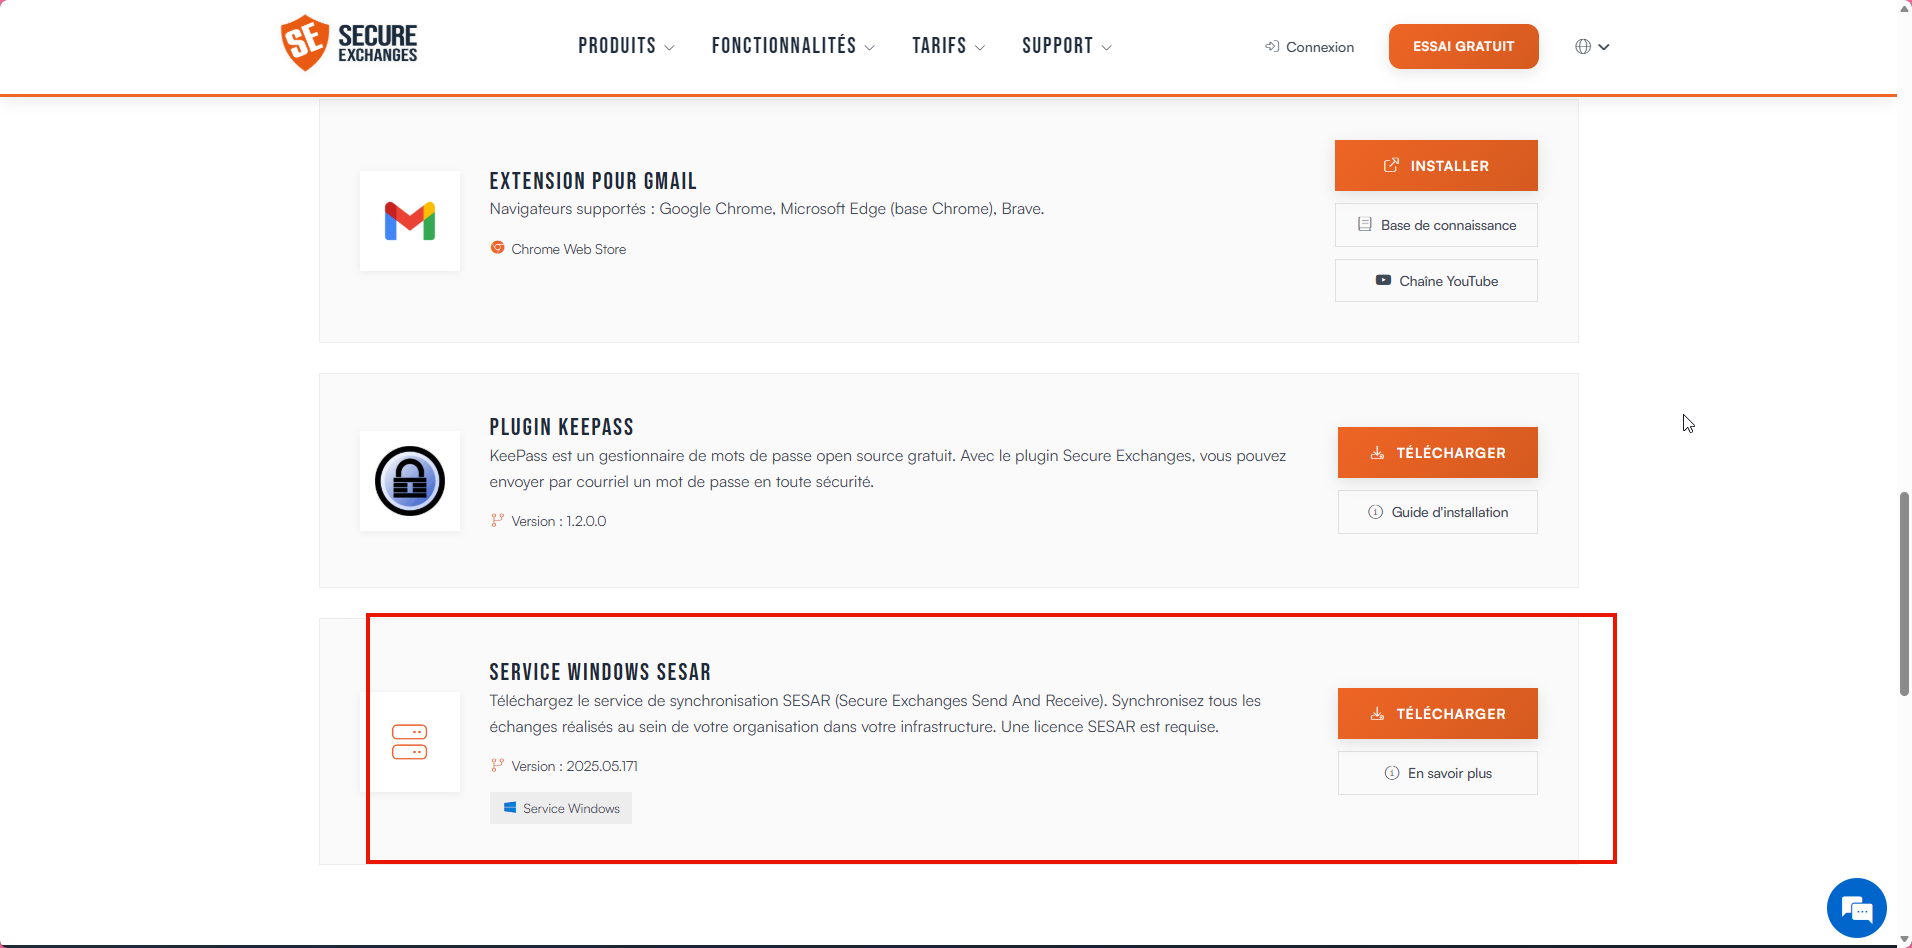Click the Chrome Web Store icon
The width and height of the screenshot is (1912, 948).
497,248
